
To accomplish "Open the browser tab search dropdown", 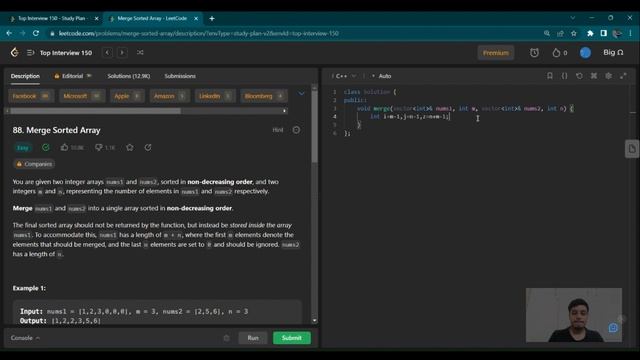I will pos(573,18).
